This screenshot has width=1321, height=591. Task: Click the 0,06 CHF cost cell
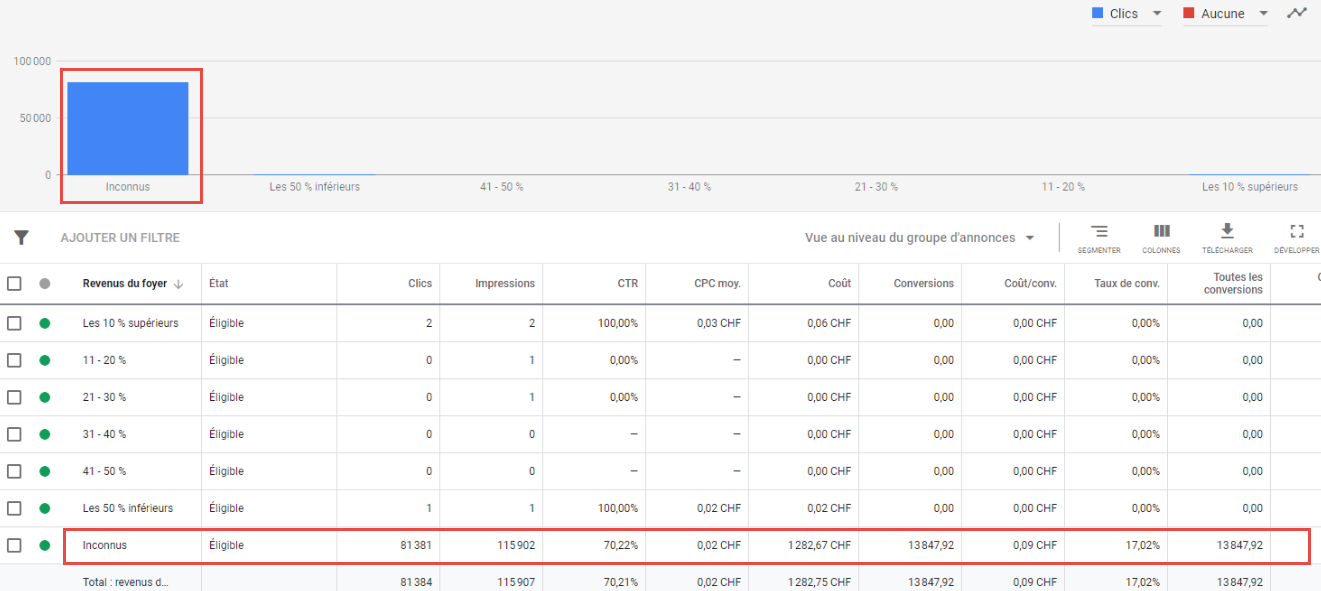coord(829,323)
